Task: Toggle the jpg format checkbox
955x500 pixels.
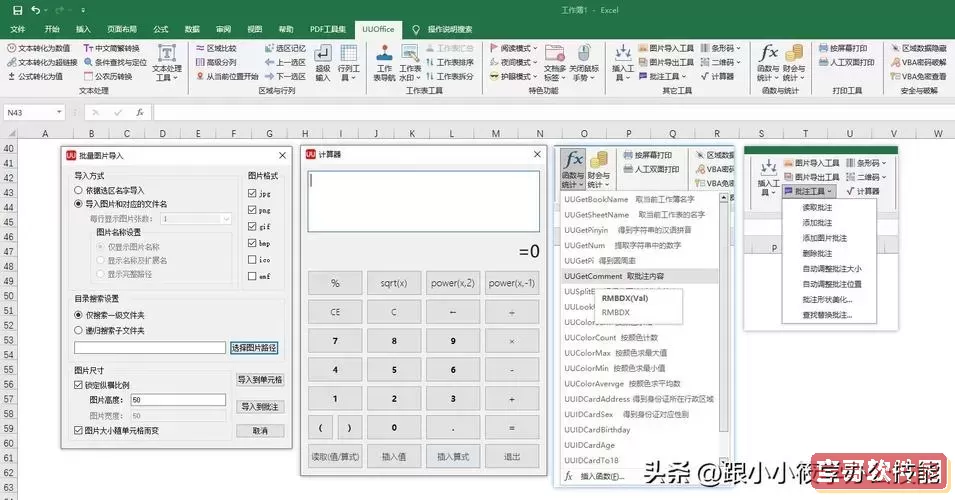Action: coord(252,194)
